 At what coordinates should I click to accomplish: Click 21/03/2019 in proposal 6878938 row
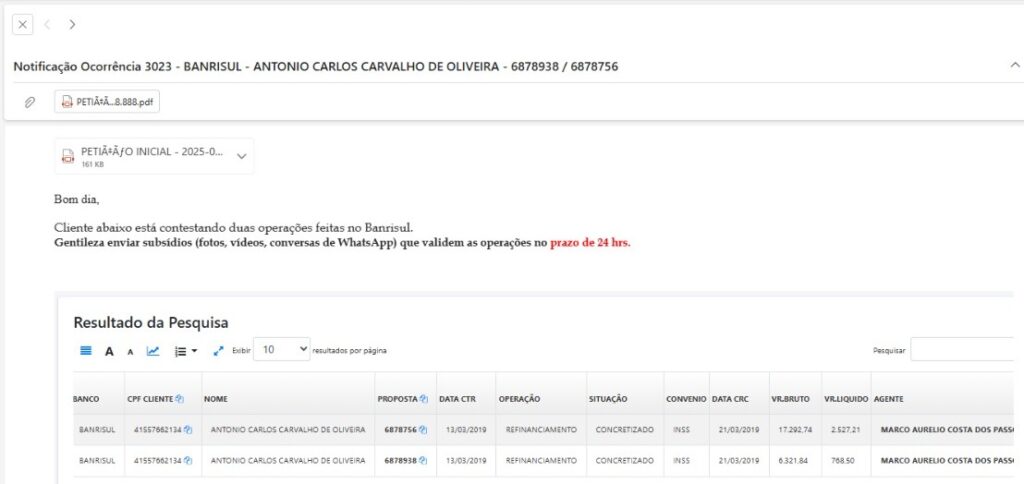[739, 460]
